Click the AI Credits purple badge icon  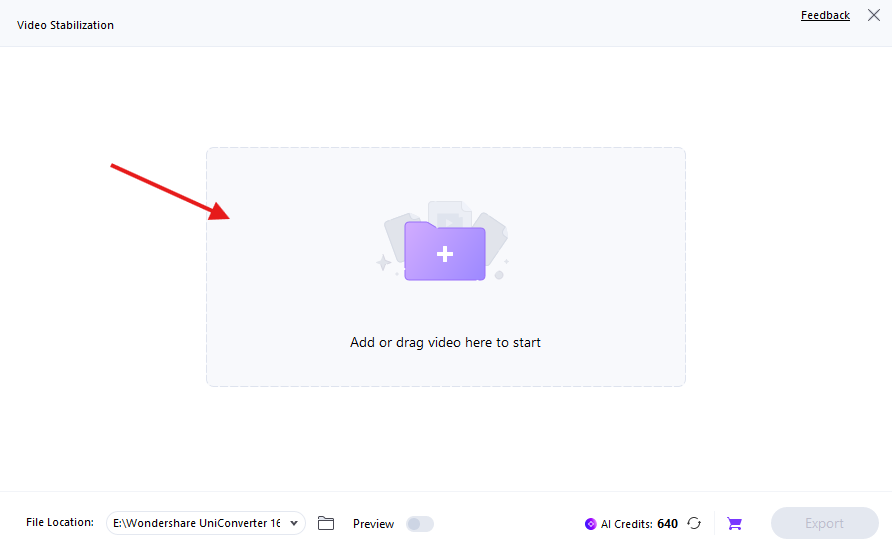pyautogui.click(x=590, y=523)
